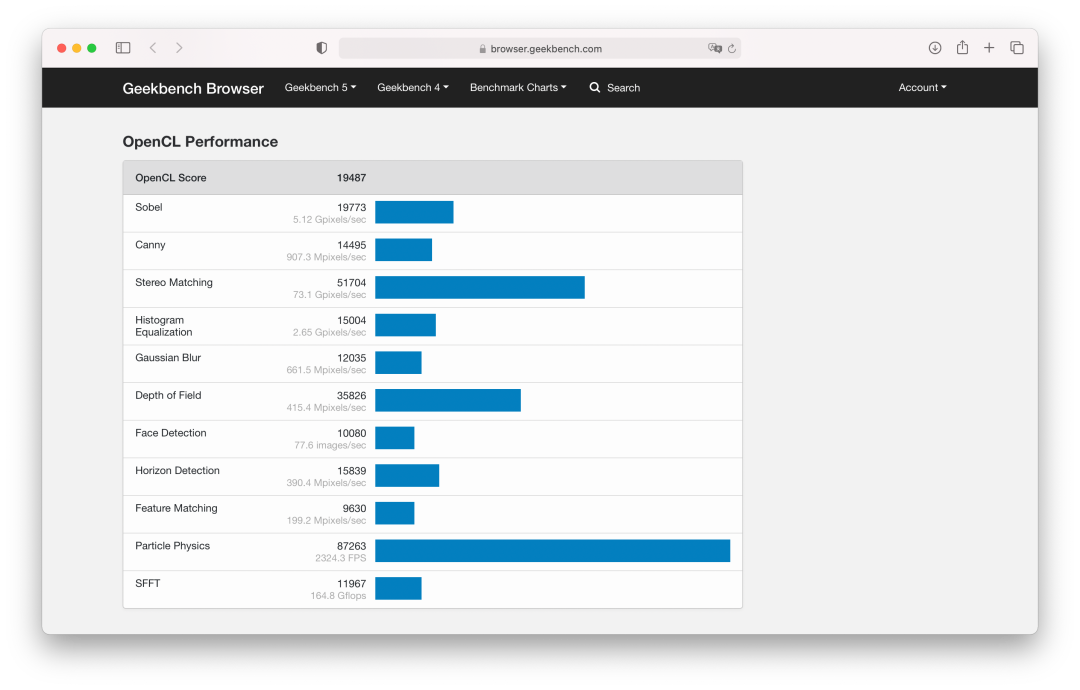Open the Share menu
This screenshot has height=690, width=1080.
tap(962, 48)
